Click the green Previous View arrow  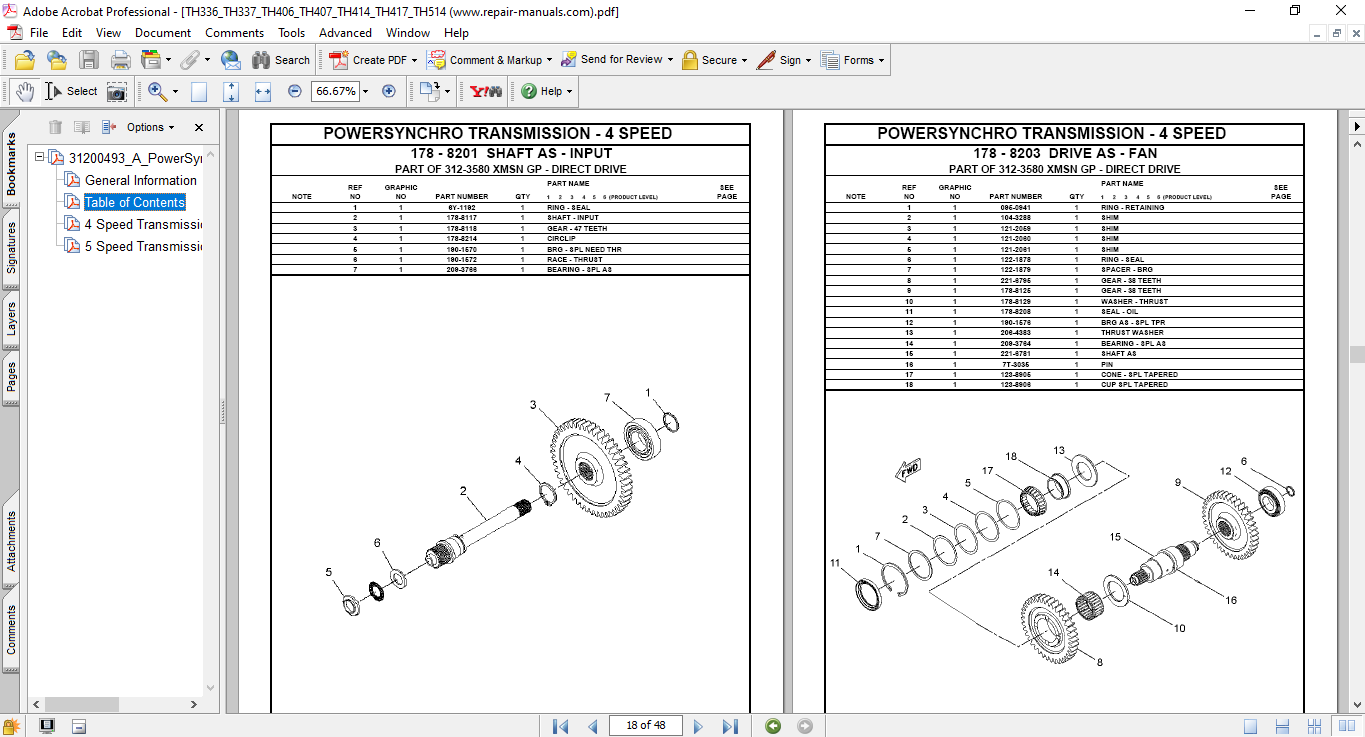(772, 726)
